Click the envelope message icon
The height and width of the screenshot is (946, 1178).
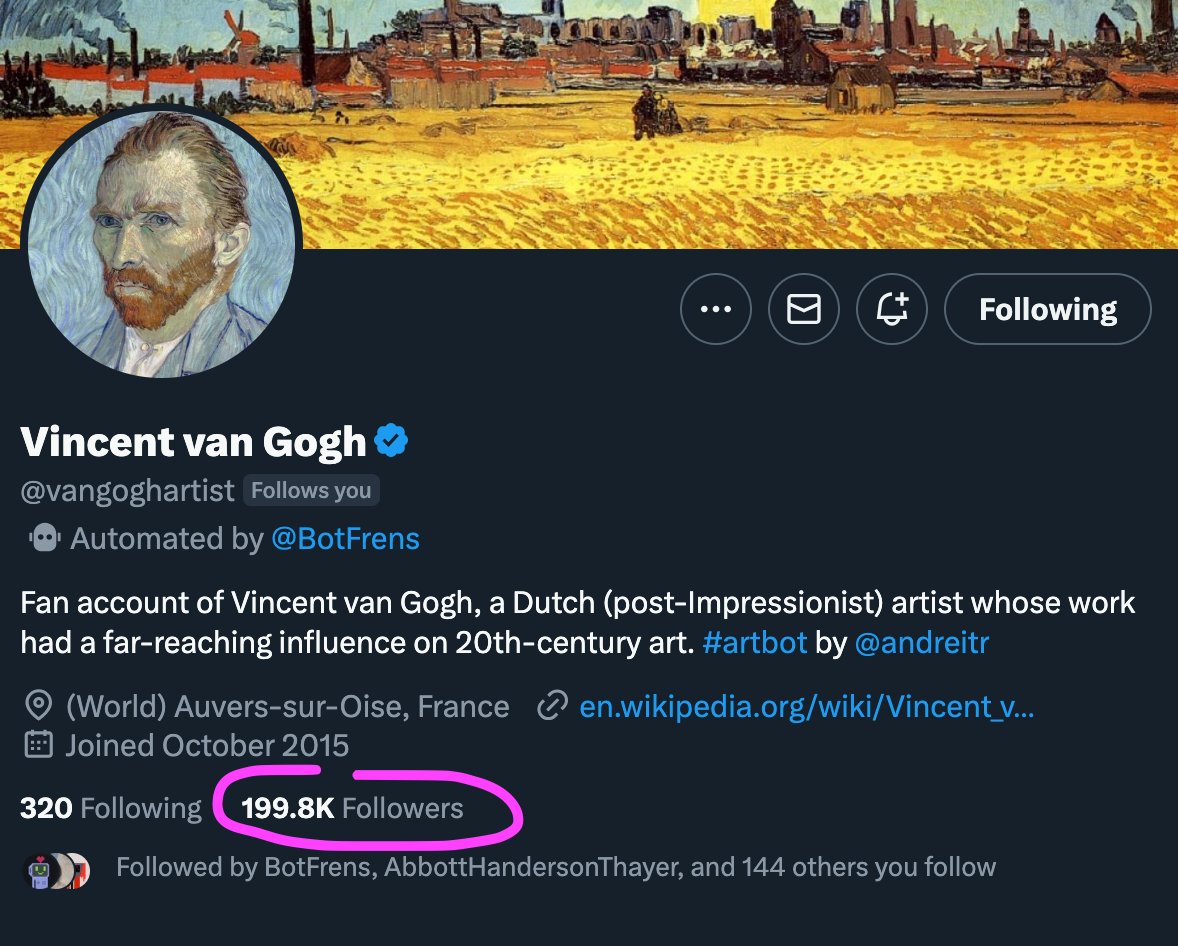[803, 309]
